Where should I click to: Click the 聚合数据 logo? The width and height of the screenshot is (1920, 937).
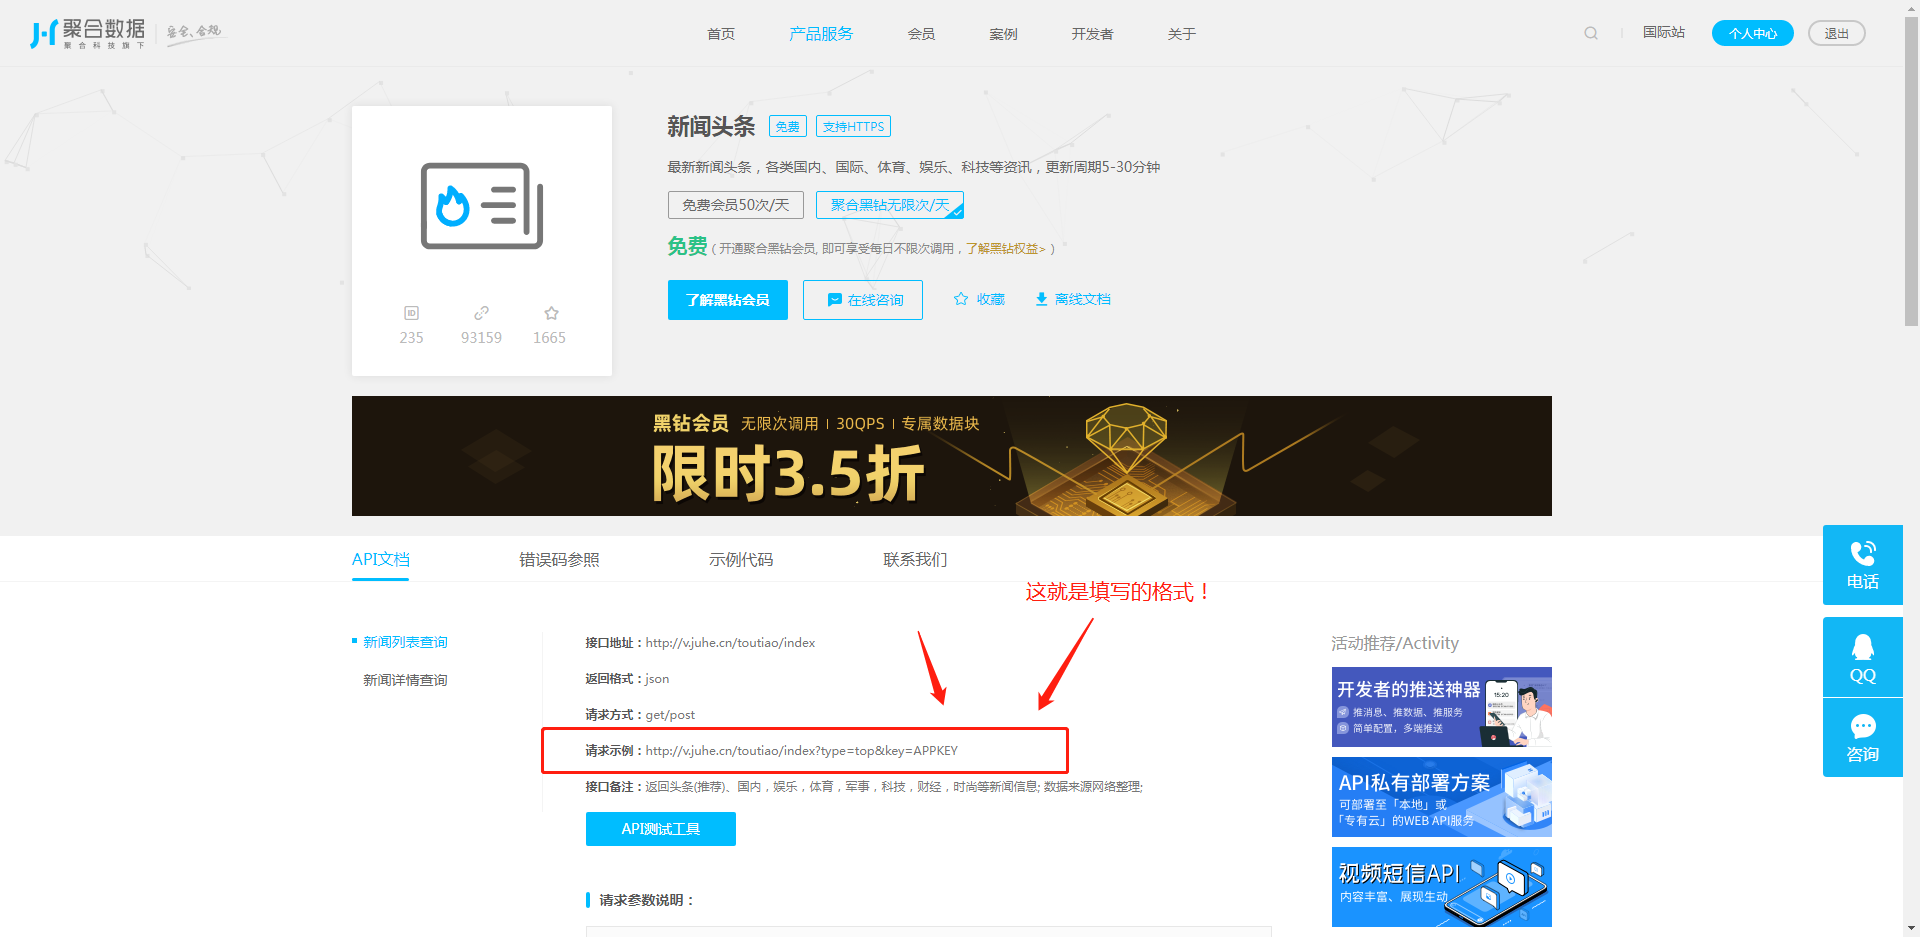pos(88,33)
